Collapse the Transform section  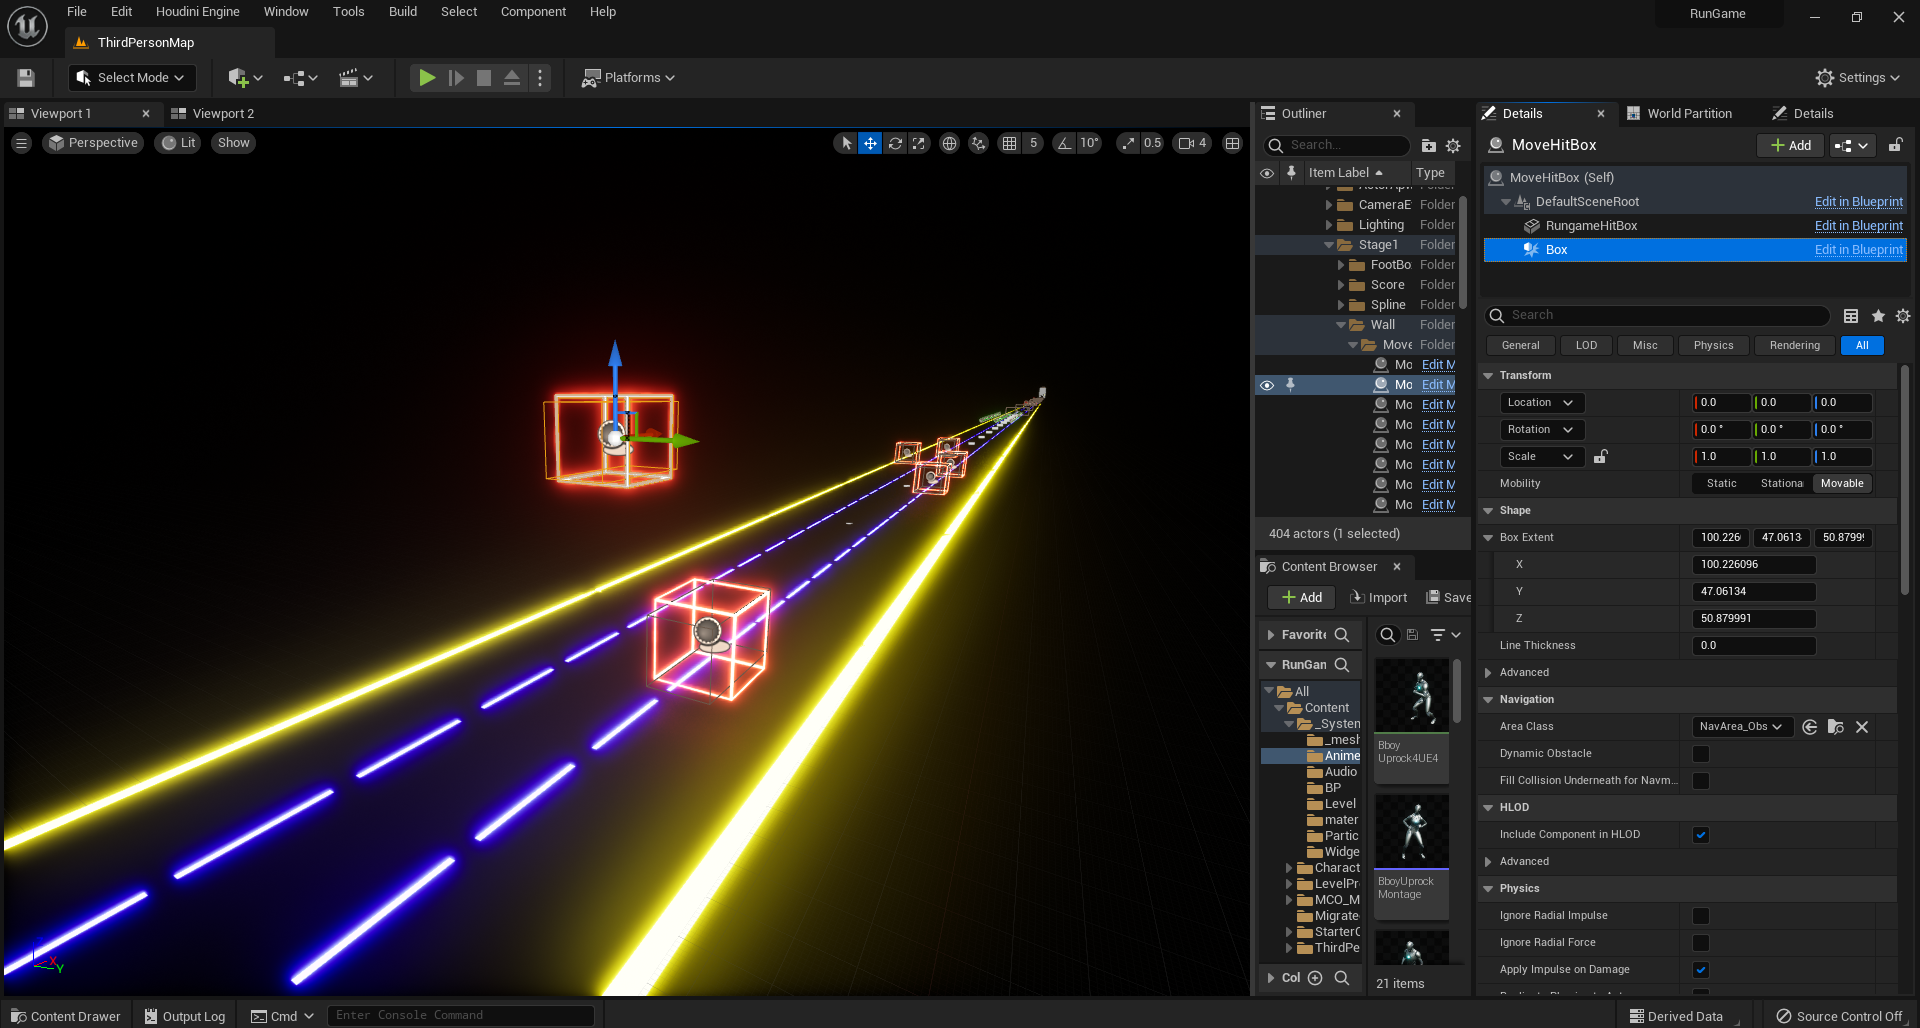click(x=1488, y=376)
